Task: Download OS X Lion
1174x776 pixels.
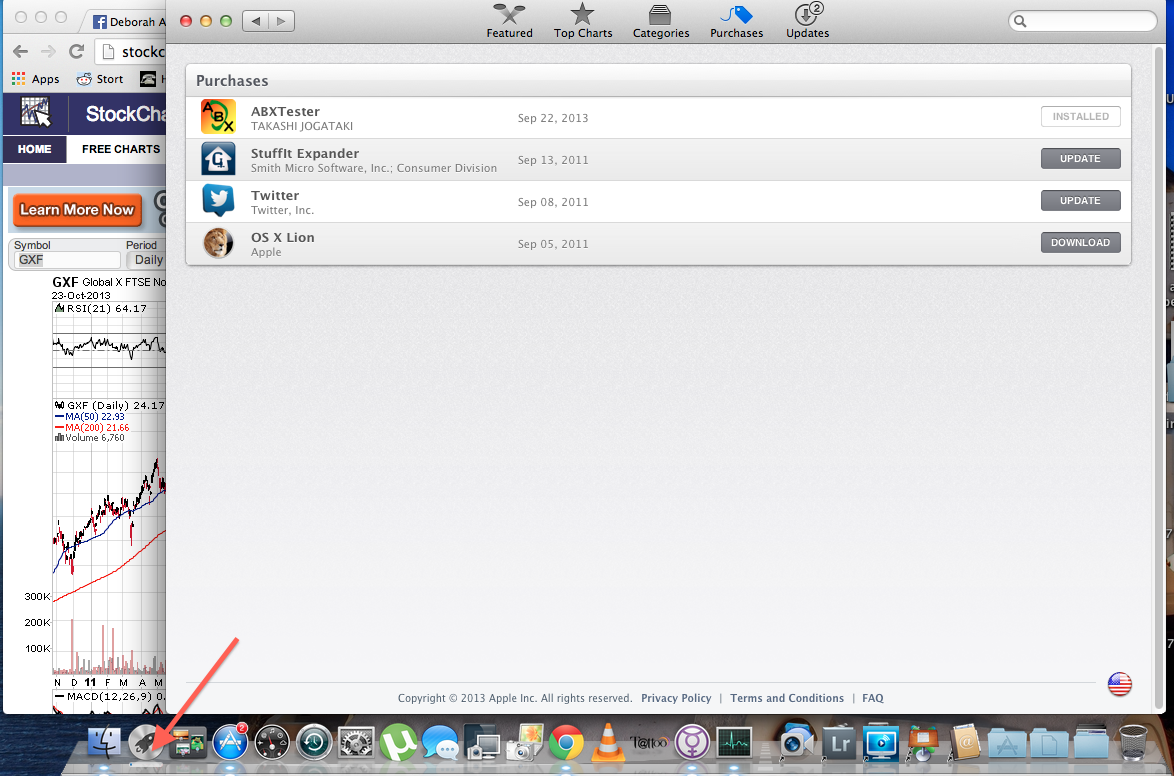Action: 1080,243
